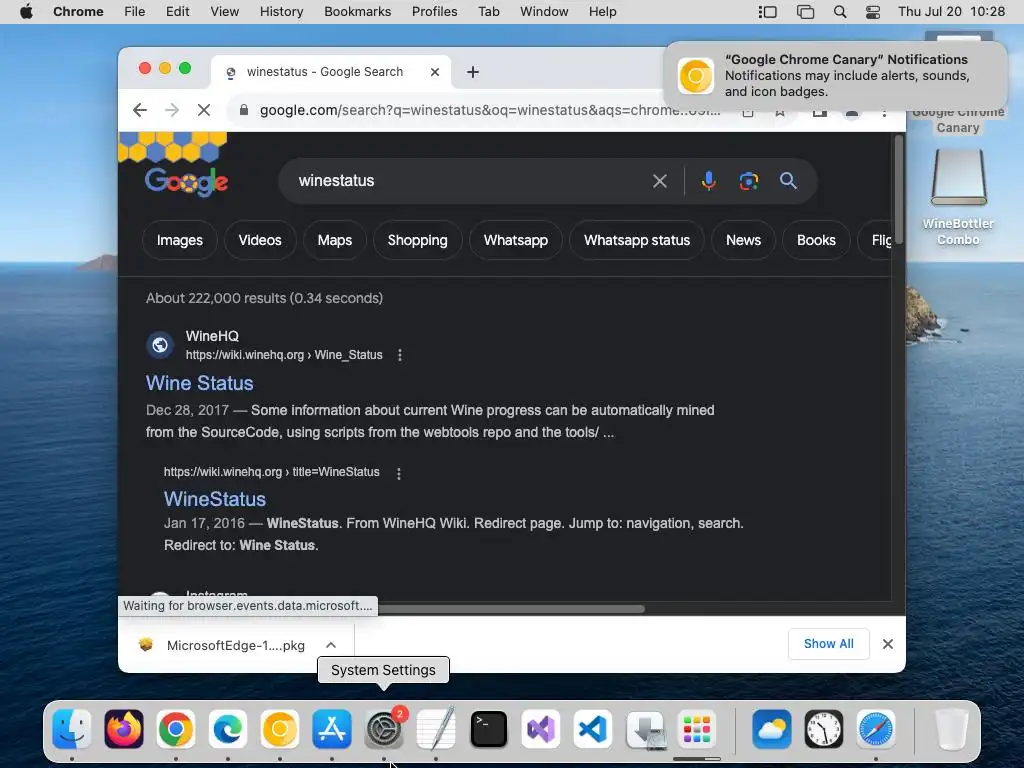This screenshot has width=1024, height=768.
Task: Switch to Maps results
Action: [334, 240]
